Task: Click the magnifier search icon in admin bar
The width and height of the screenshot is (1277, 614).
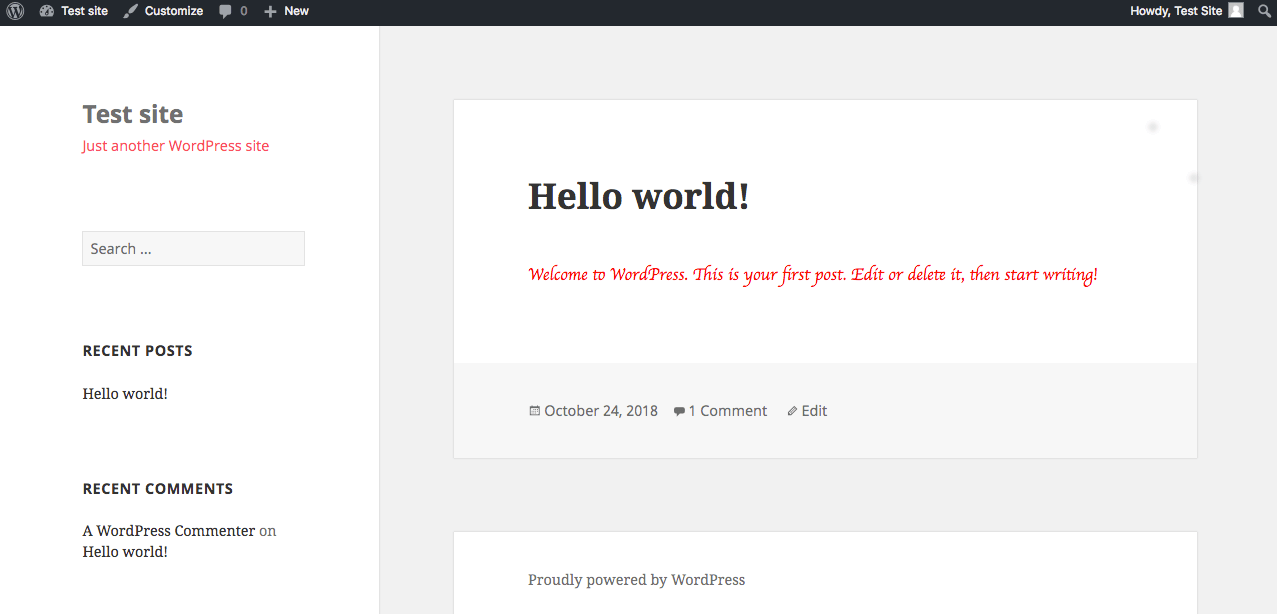Action: [1265, 11]
